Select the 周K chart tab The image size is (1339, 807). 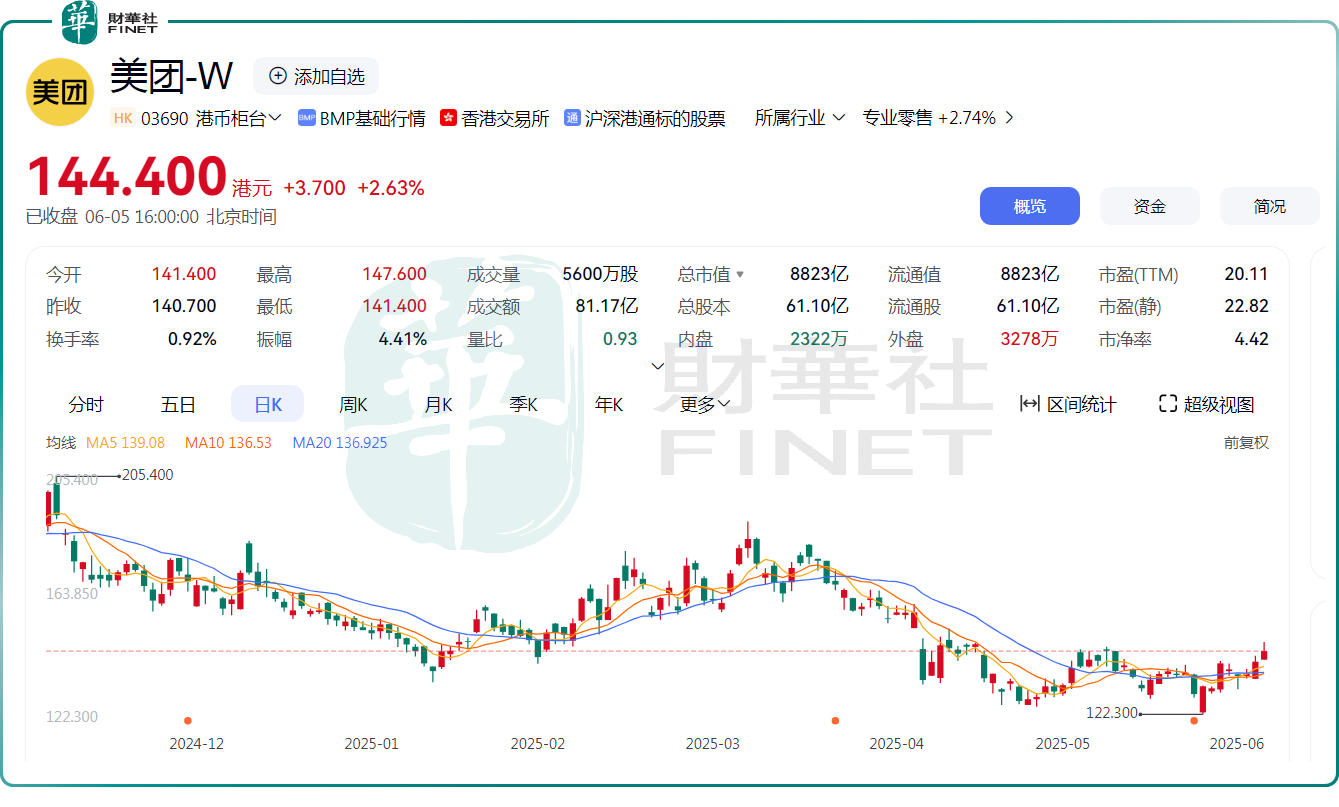click(353, 404)
